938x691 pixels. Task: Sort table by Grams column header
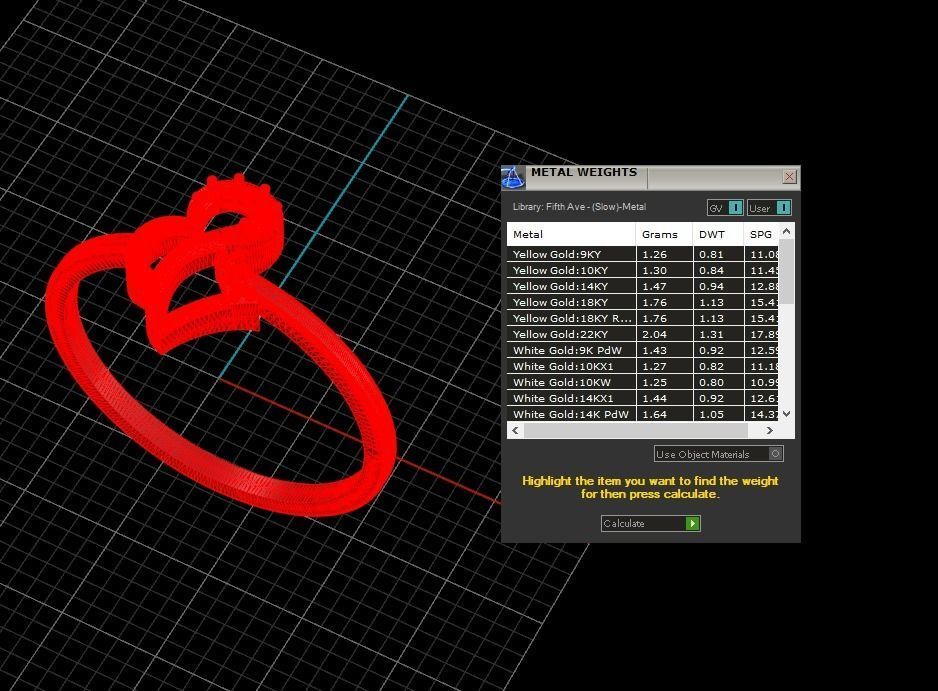pyautogui.click(x=664, y=235)
